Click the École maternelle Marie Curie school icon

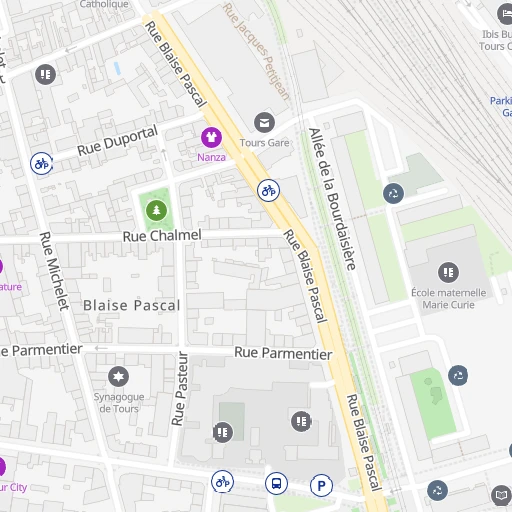[x=448, y=272]
